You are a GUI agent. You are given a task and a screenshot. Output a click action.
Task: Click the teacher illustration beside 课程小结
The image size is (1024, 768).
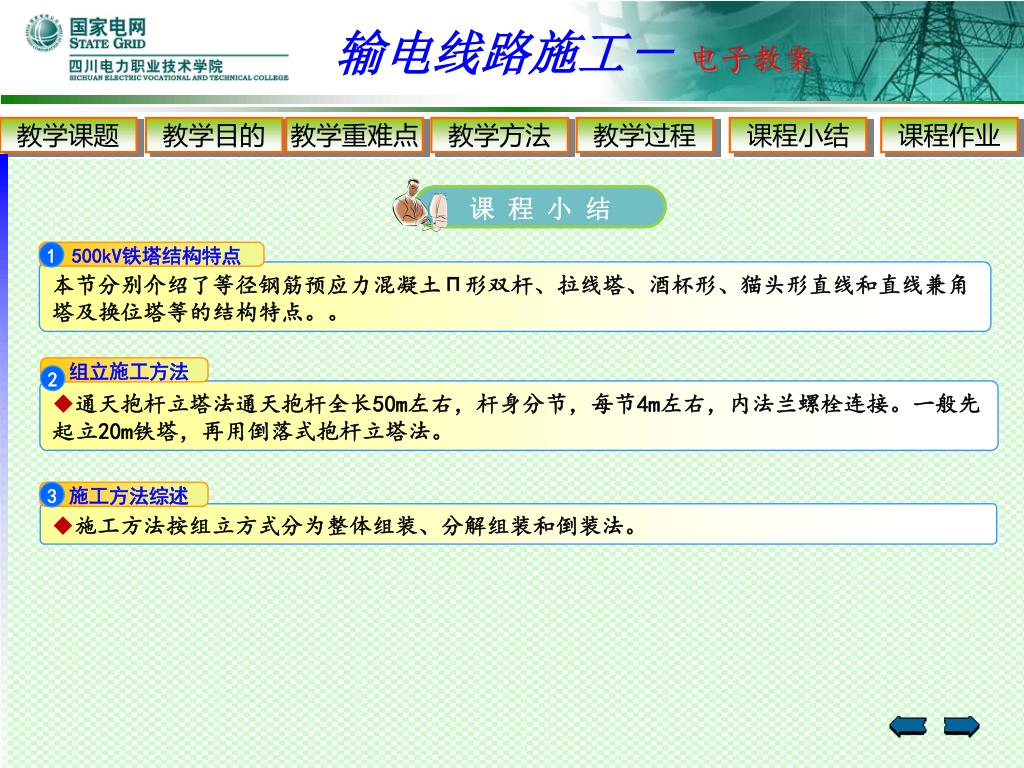pos(419,205)
